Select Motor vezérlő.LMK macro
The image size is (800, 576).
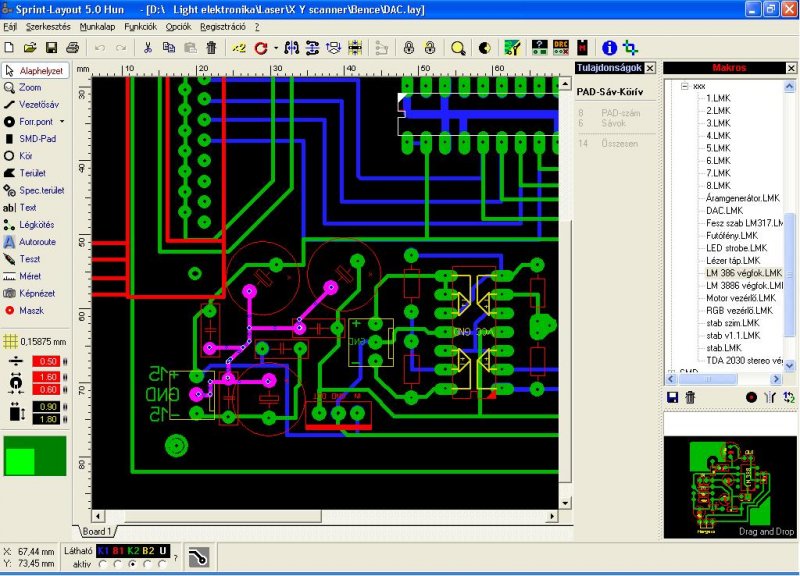[740, 298]
